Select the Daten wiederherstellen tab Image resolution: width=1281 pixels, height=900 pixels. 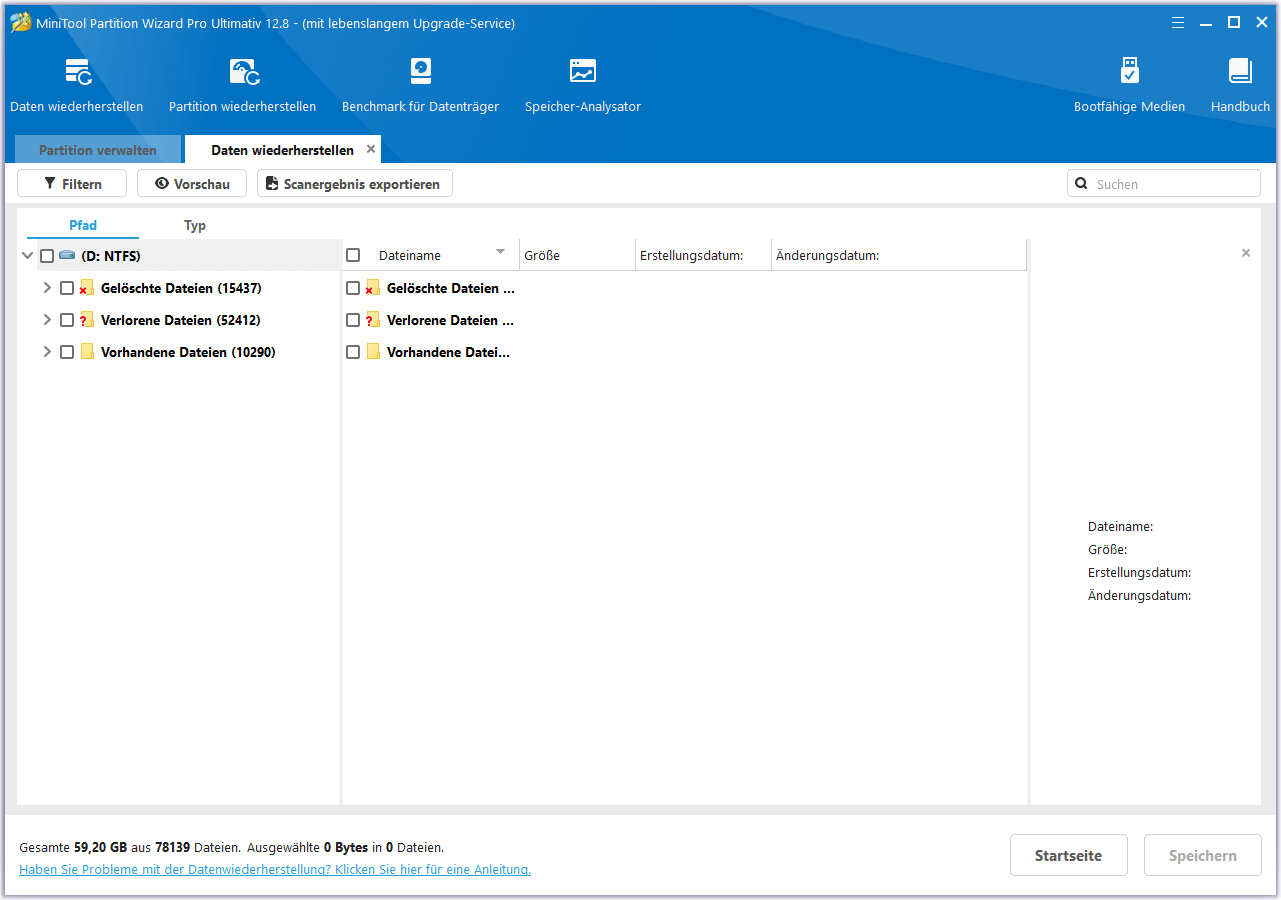point(282,150)
